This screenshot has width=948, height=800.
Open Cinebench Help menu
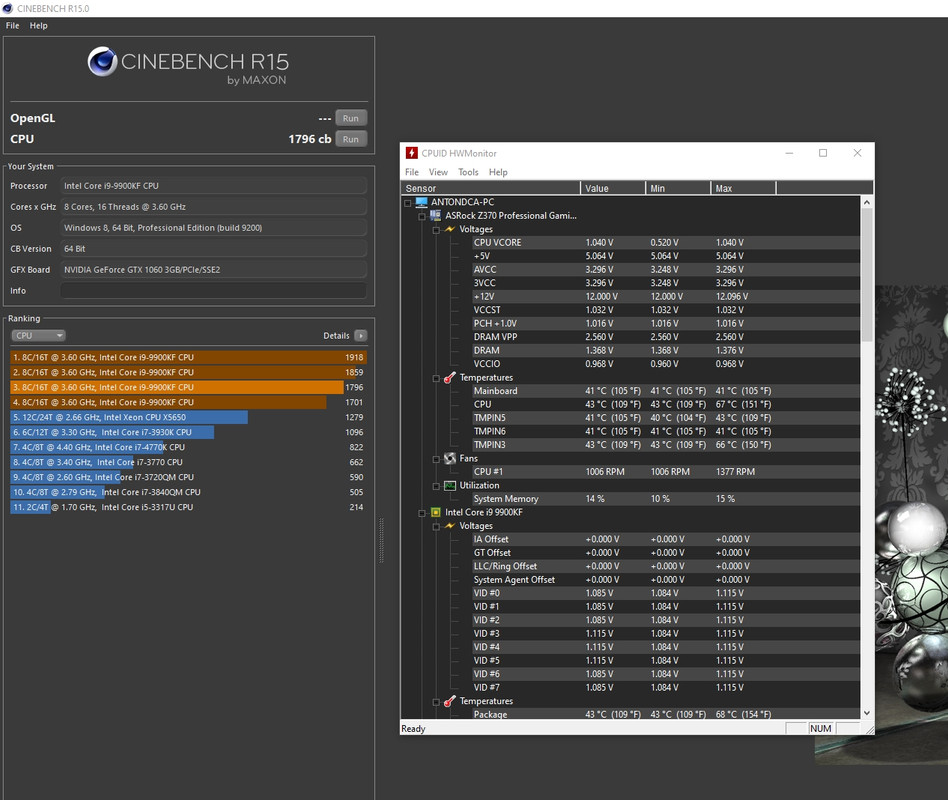39,25
